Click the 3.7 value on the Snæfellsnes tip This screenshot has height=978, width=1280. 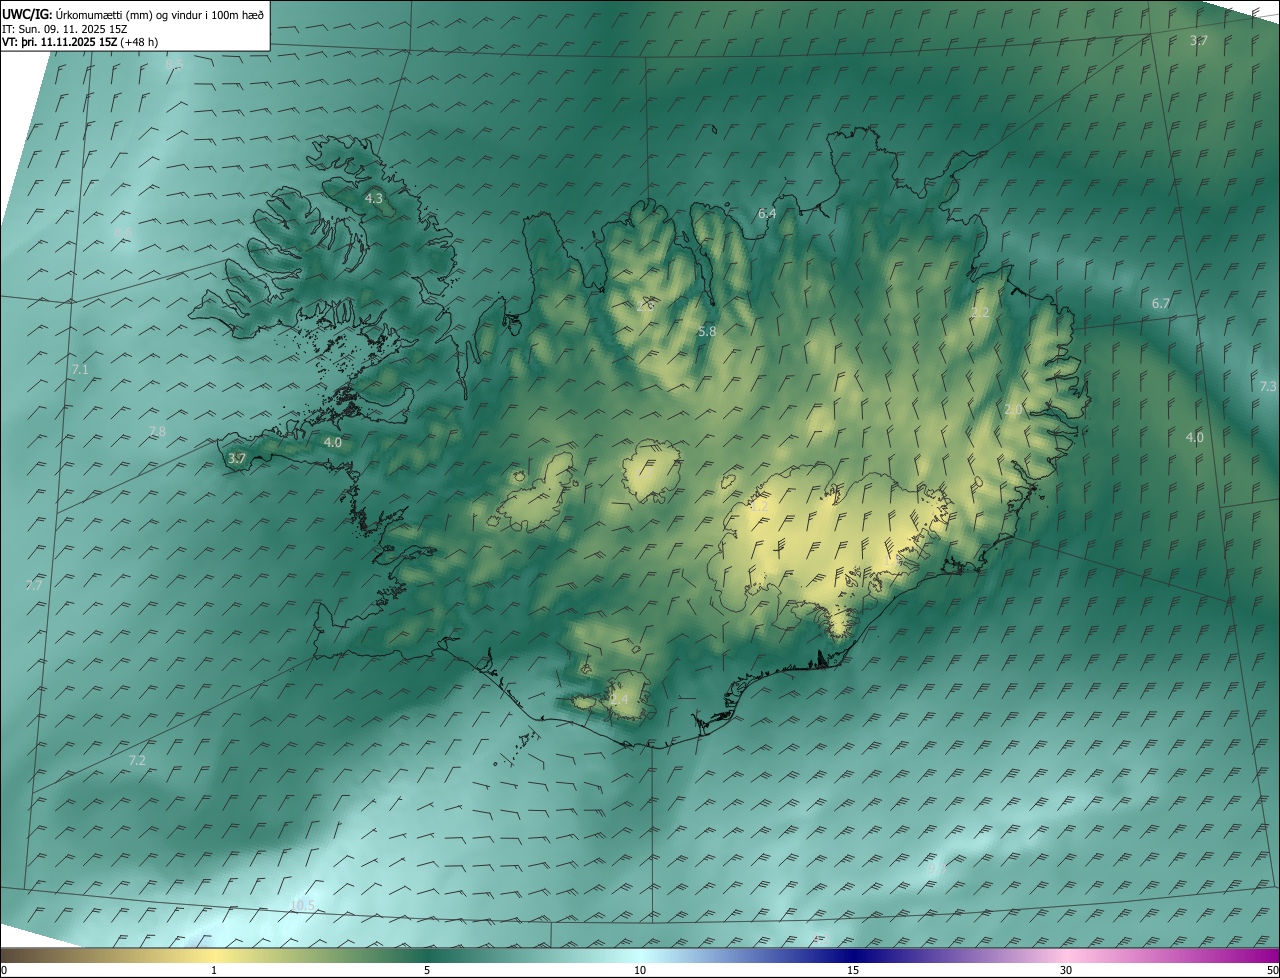(237, 458)
